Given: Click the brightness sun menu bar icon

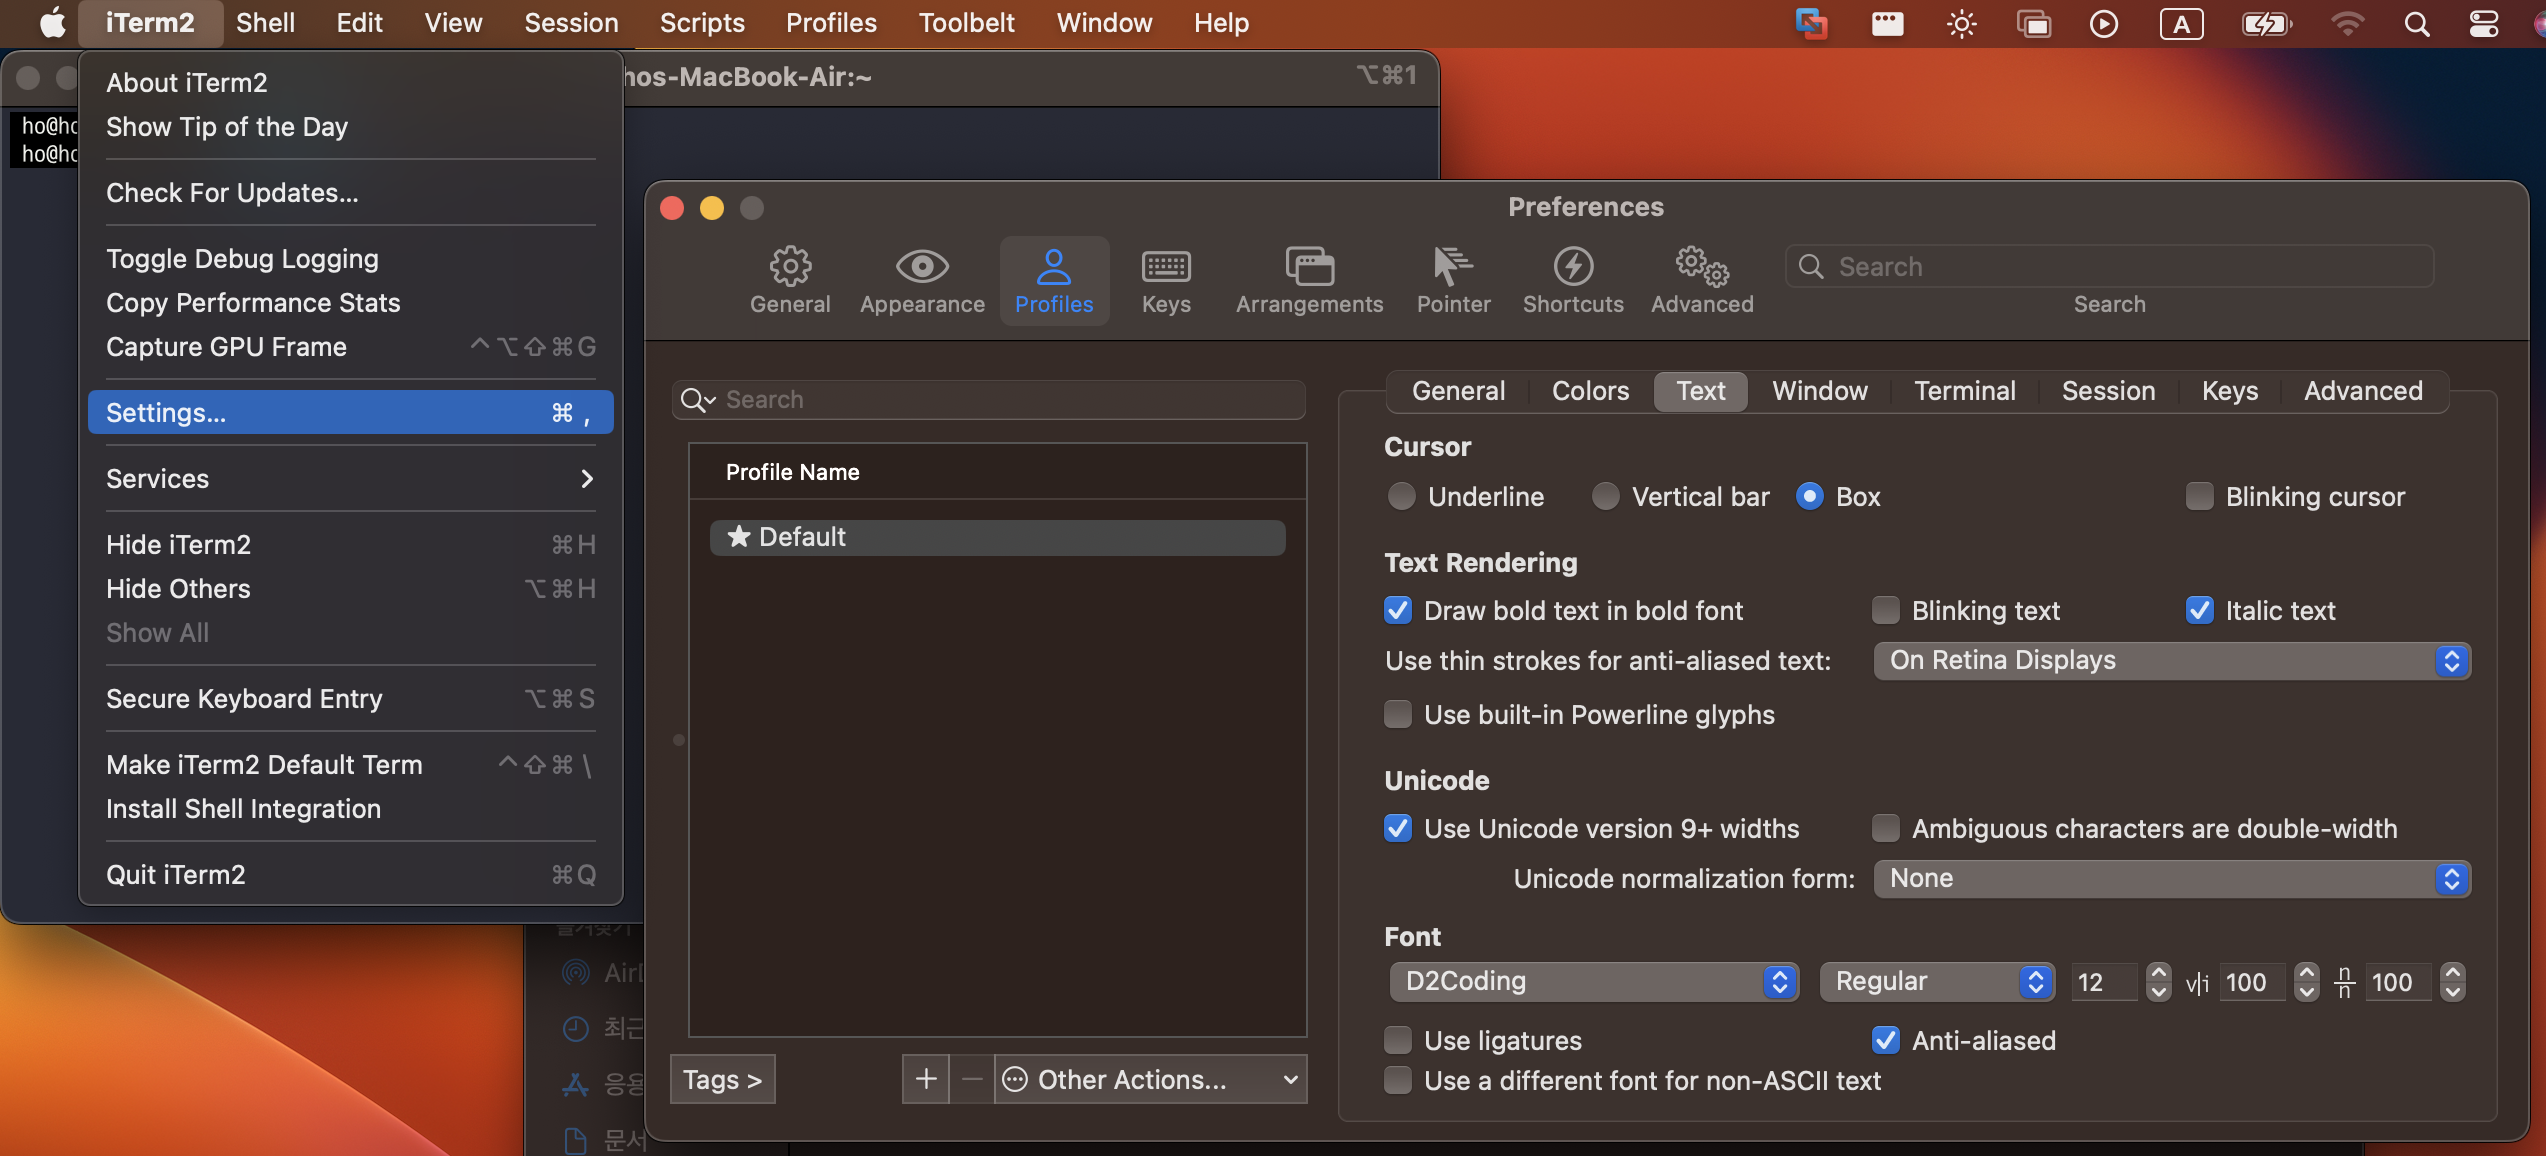Looking at the screenshot, I should [1962, 23].
